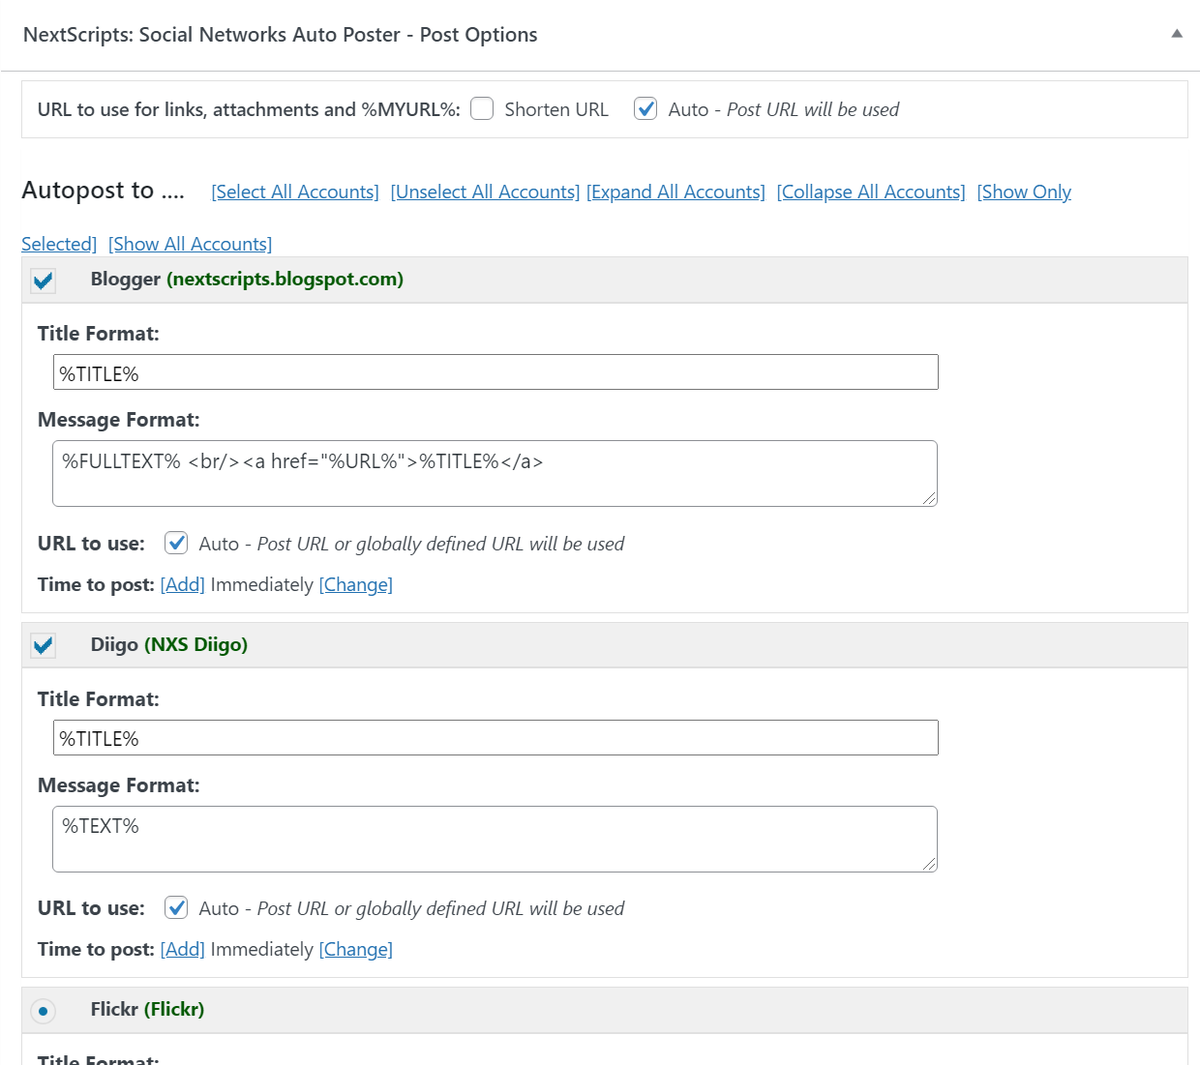
Task: Expand All Accounts link
Action: (676, 192)
